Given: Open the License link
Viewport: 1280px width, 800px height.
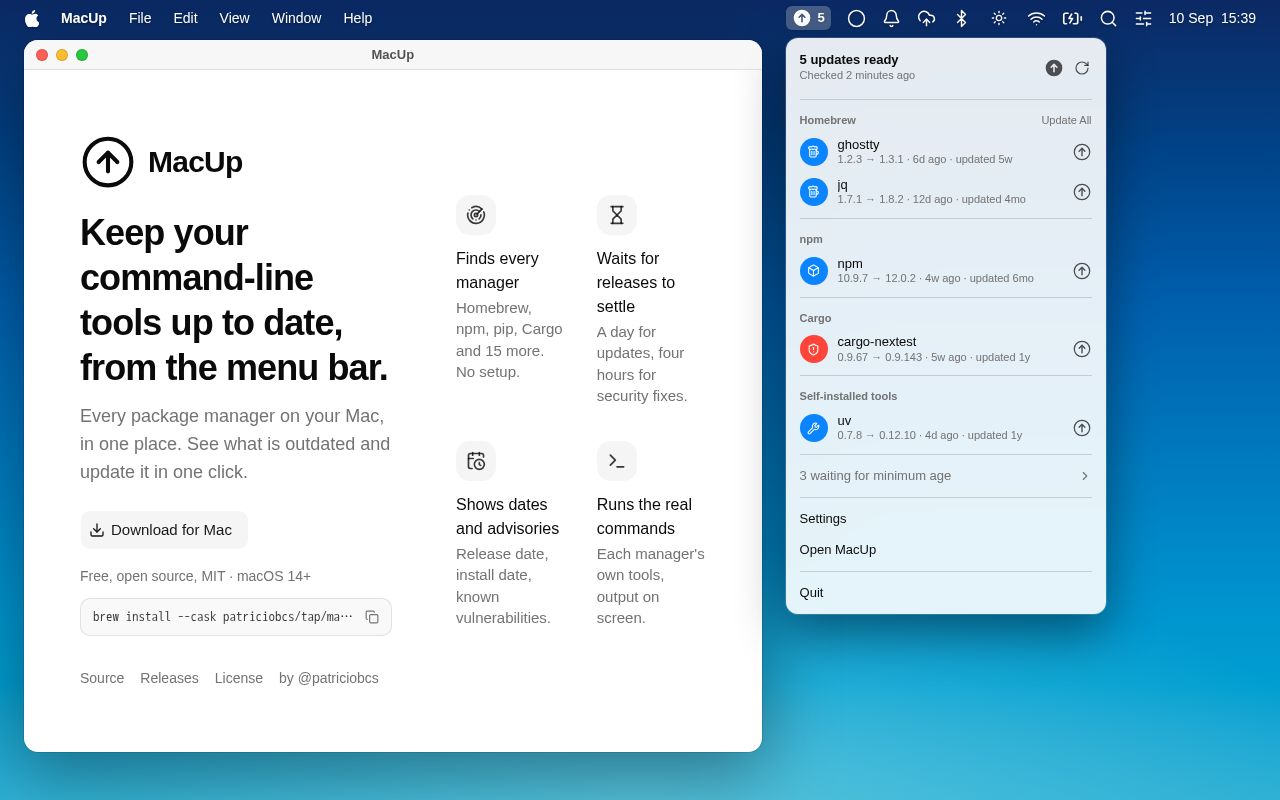Looking at the screenshot, I should (x=239, y=678).
